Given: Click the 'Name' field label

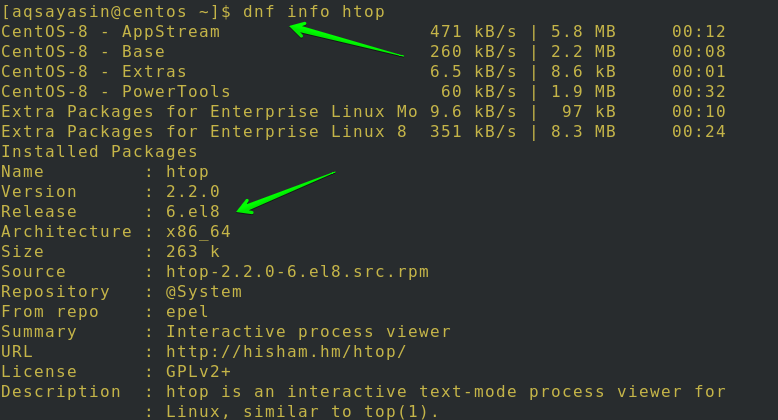Looking at the screenshot, I should pyautogui.click(x=22, y=172).
